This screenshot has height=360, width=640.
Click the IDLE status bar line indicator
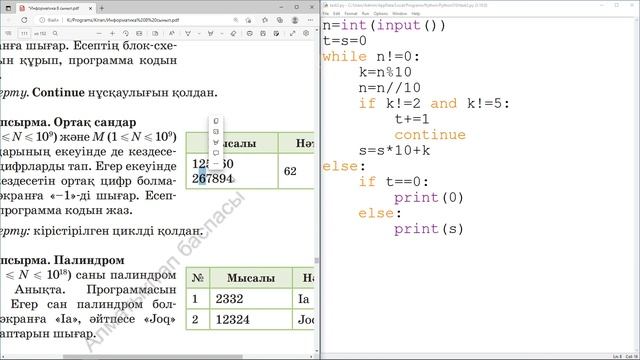617,357
